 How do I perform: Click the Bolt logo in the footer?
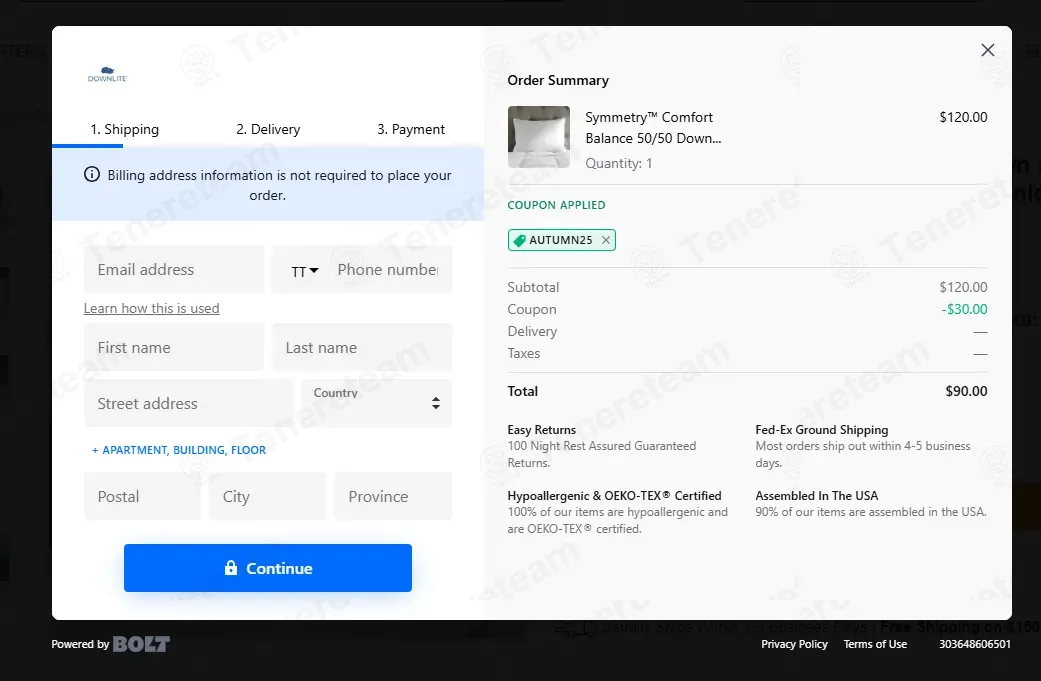141,644
